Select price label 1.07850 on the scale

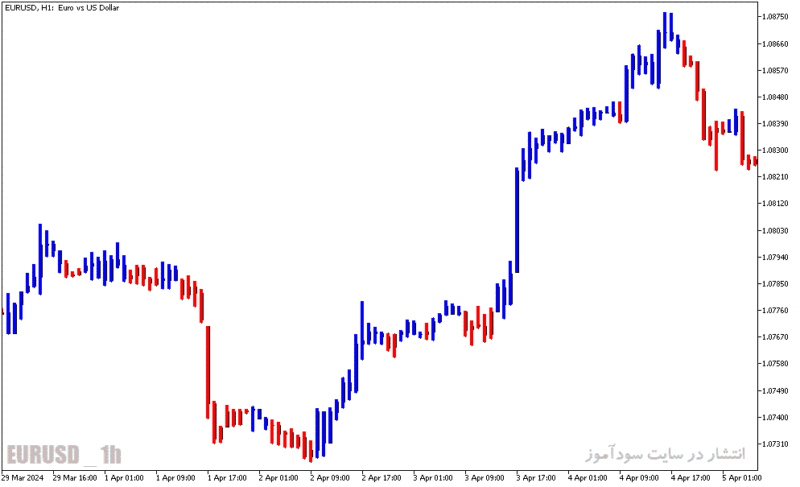pos(775,284)
